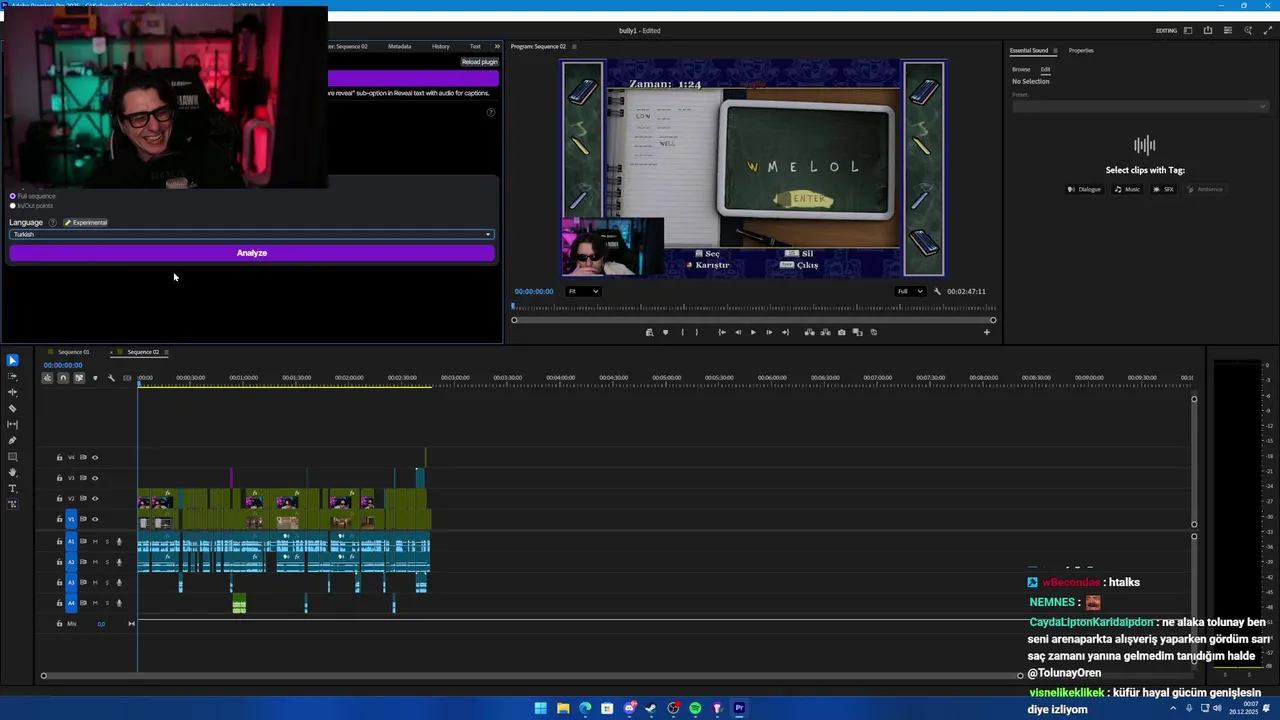Mute audio track A1
This screenshot has width=1280, height=720.
(95, 541)
